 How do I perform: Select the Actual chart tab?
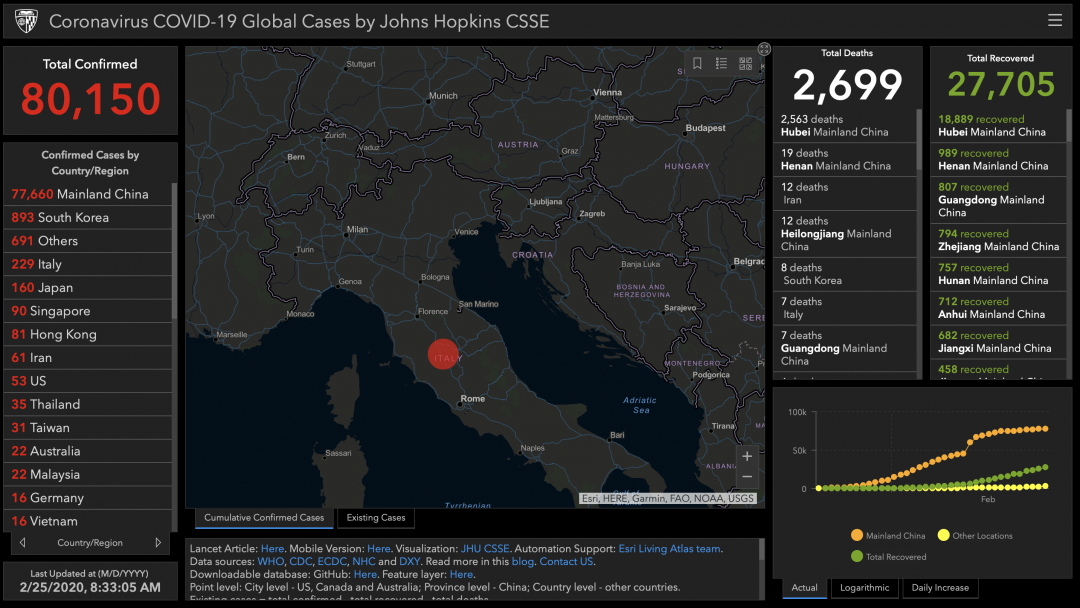tap(804, 588)
